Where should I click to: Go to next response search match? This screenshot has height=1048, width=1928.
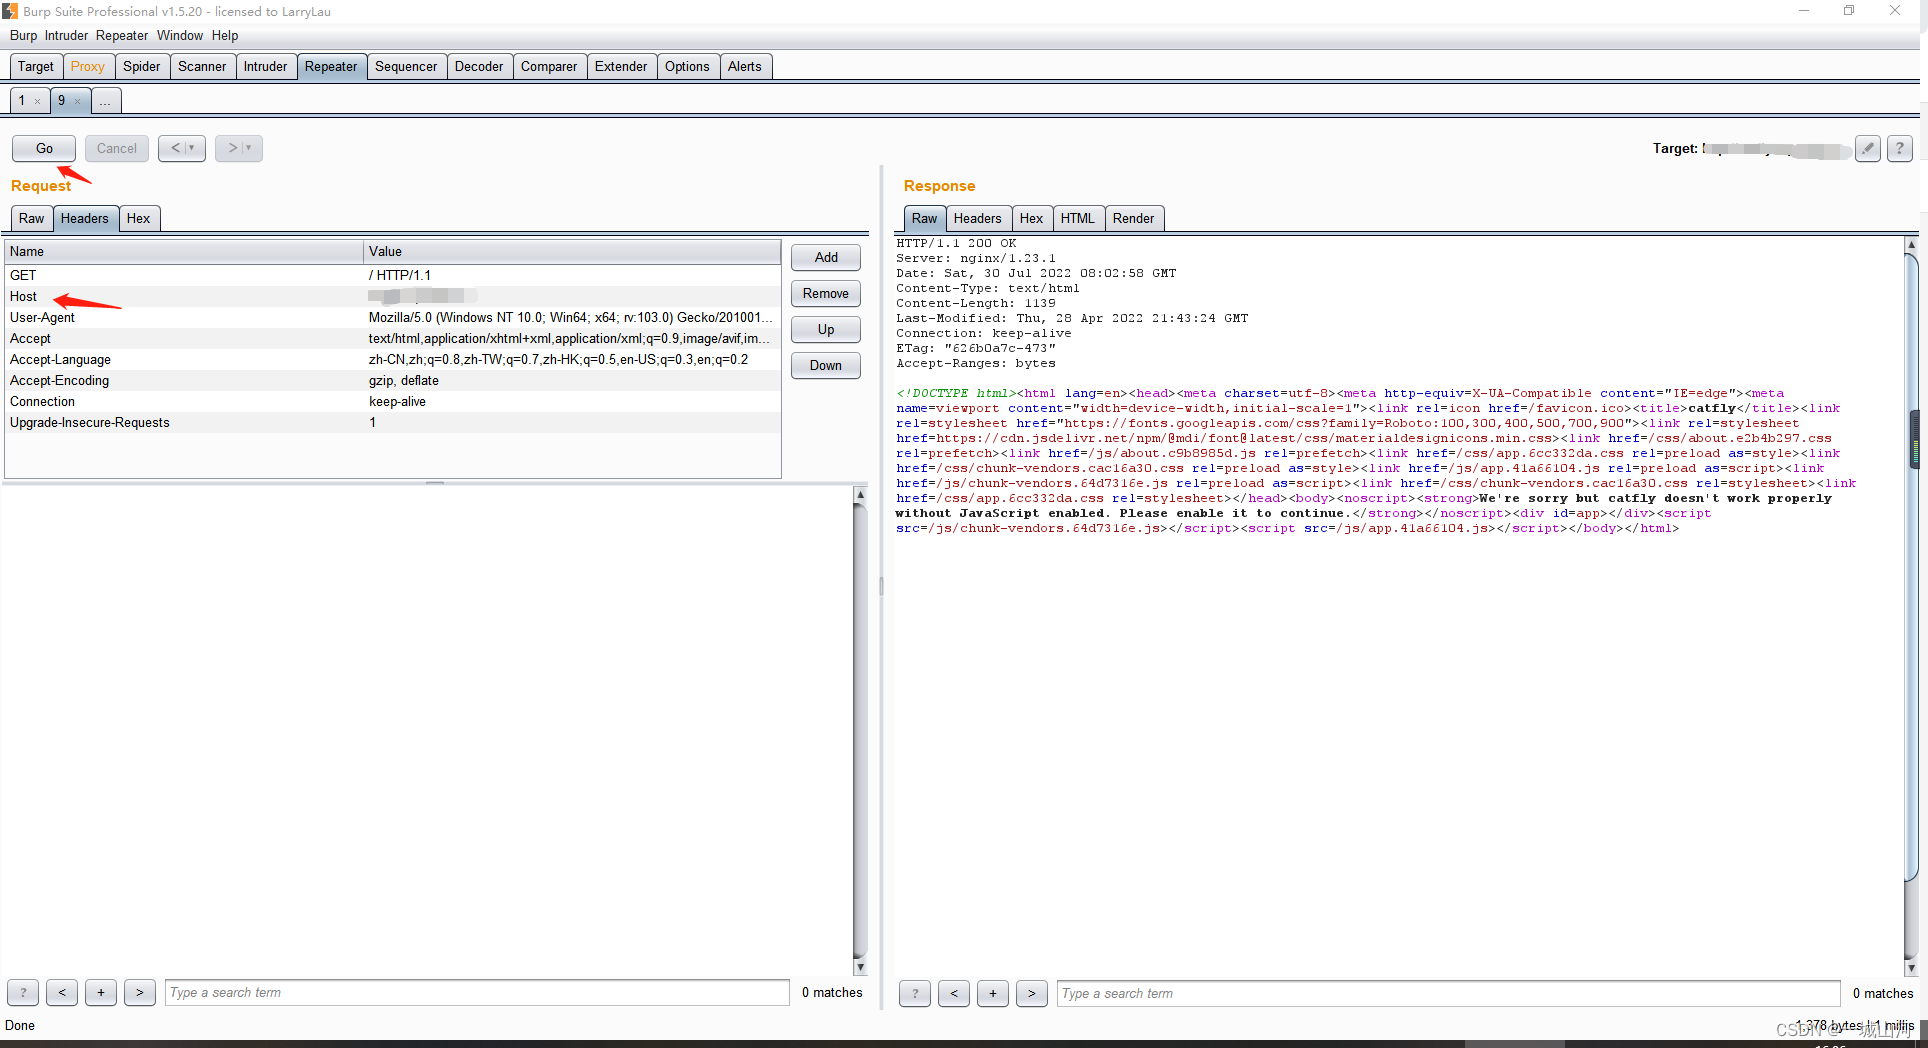[x=1032, y=994]
